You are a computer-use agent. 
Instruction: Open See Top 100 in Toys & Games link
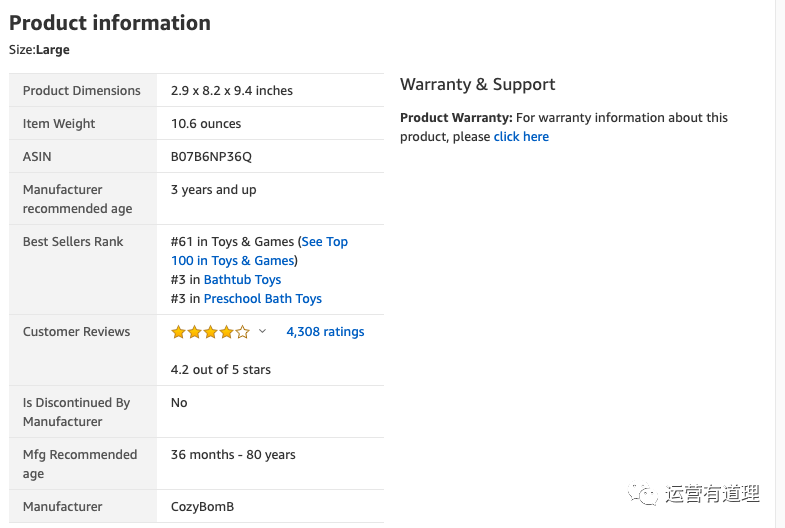[x=259, y=251]
